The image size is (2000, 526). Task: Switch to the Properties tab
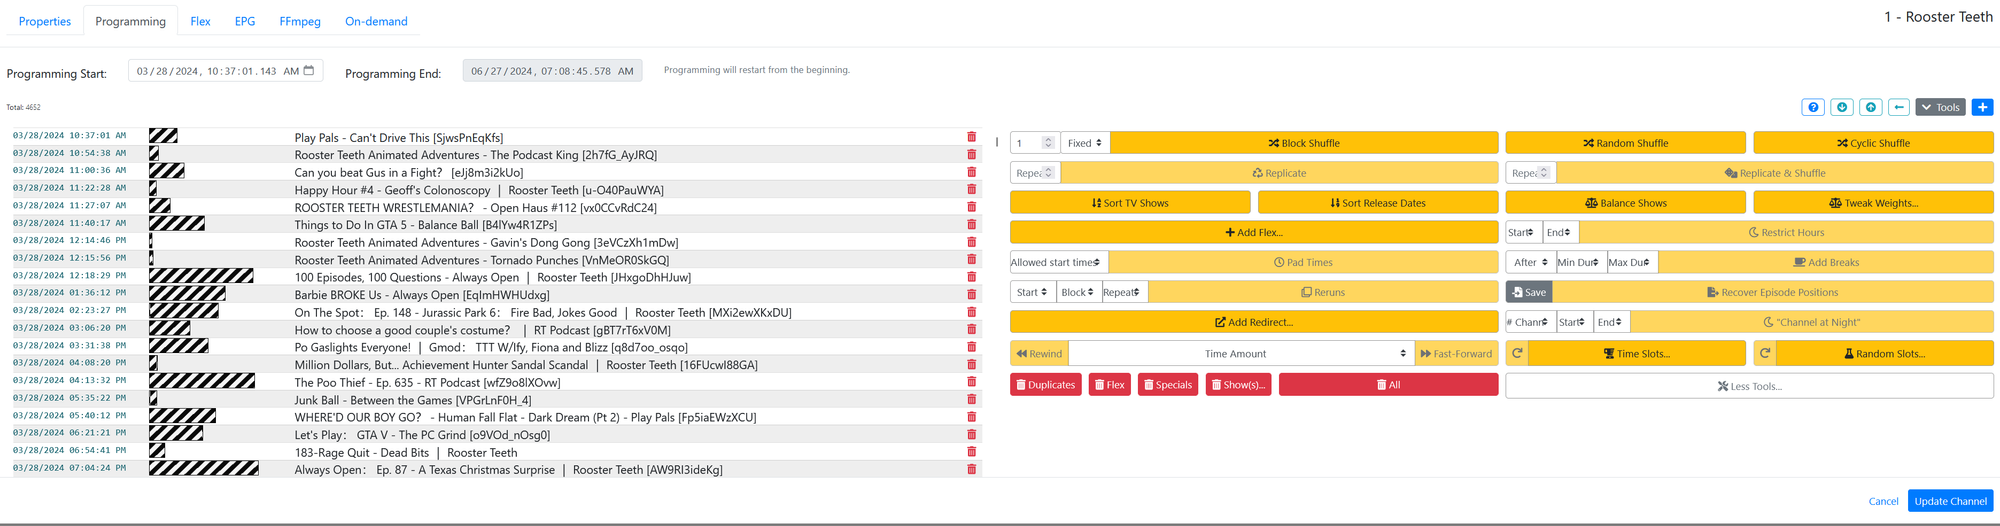pyautogui.click(x=45, y=21)
